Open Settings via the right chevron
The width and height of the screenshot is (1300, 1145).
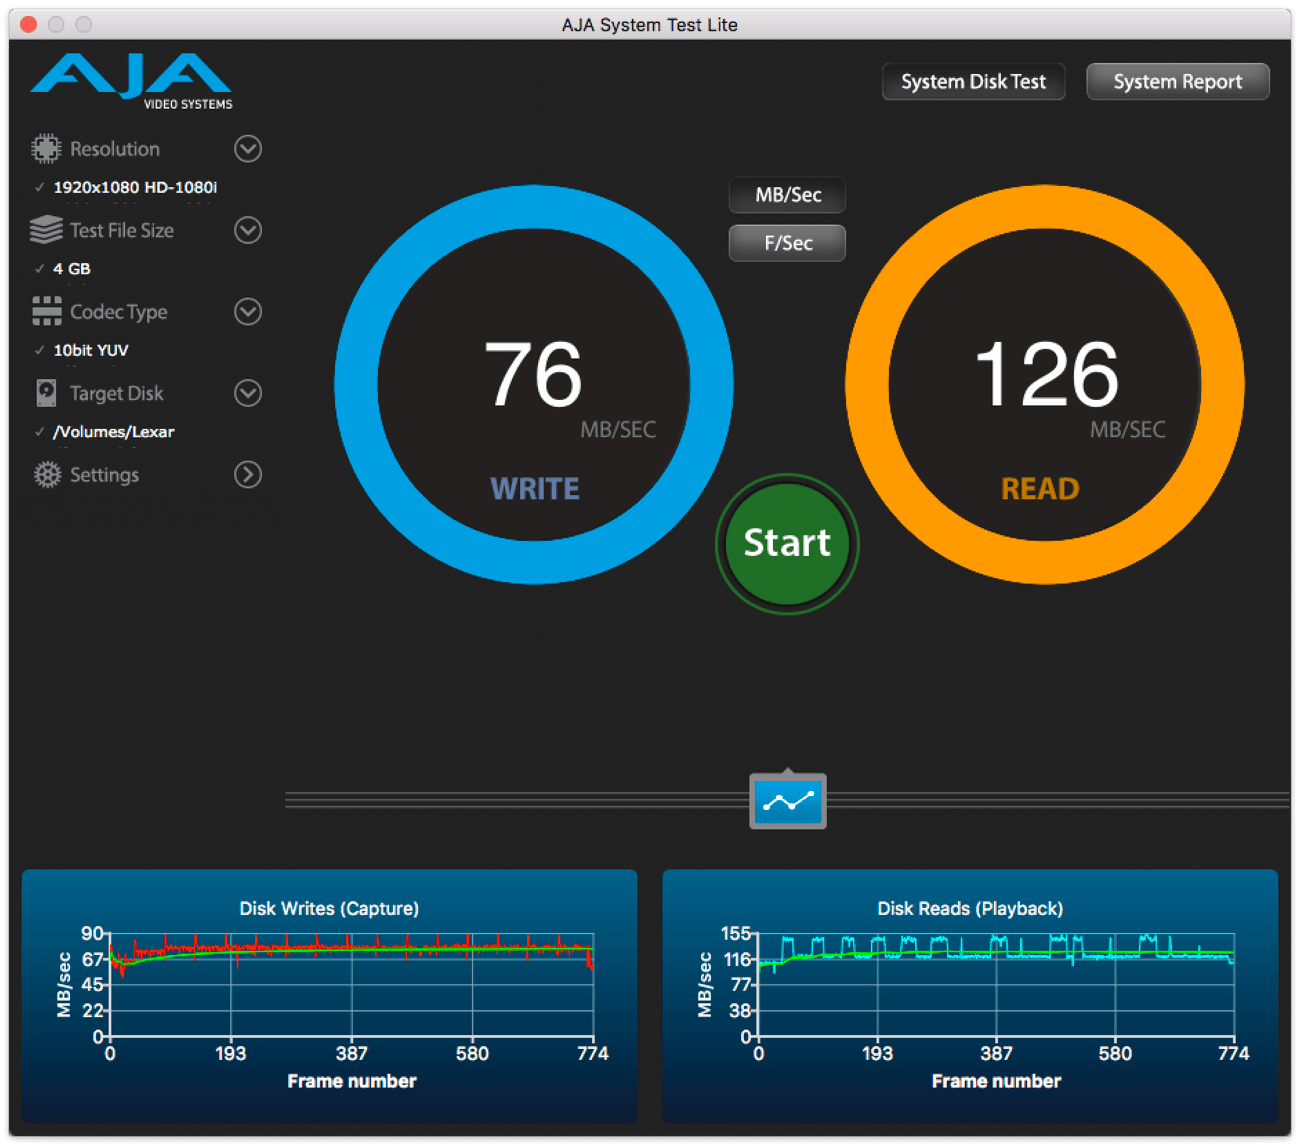point(248,474)
